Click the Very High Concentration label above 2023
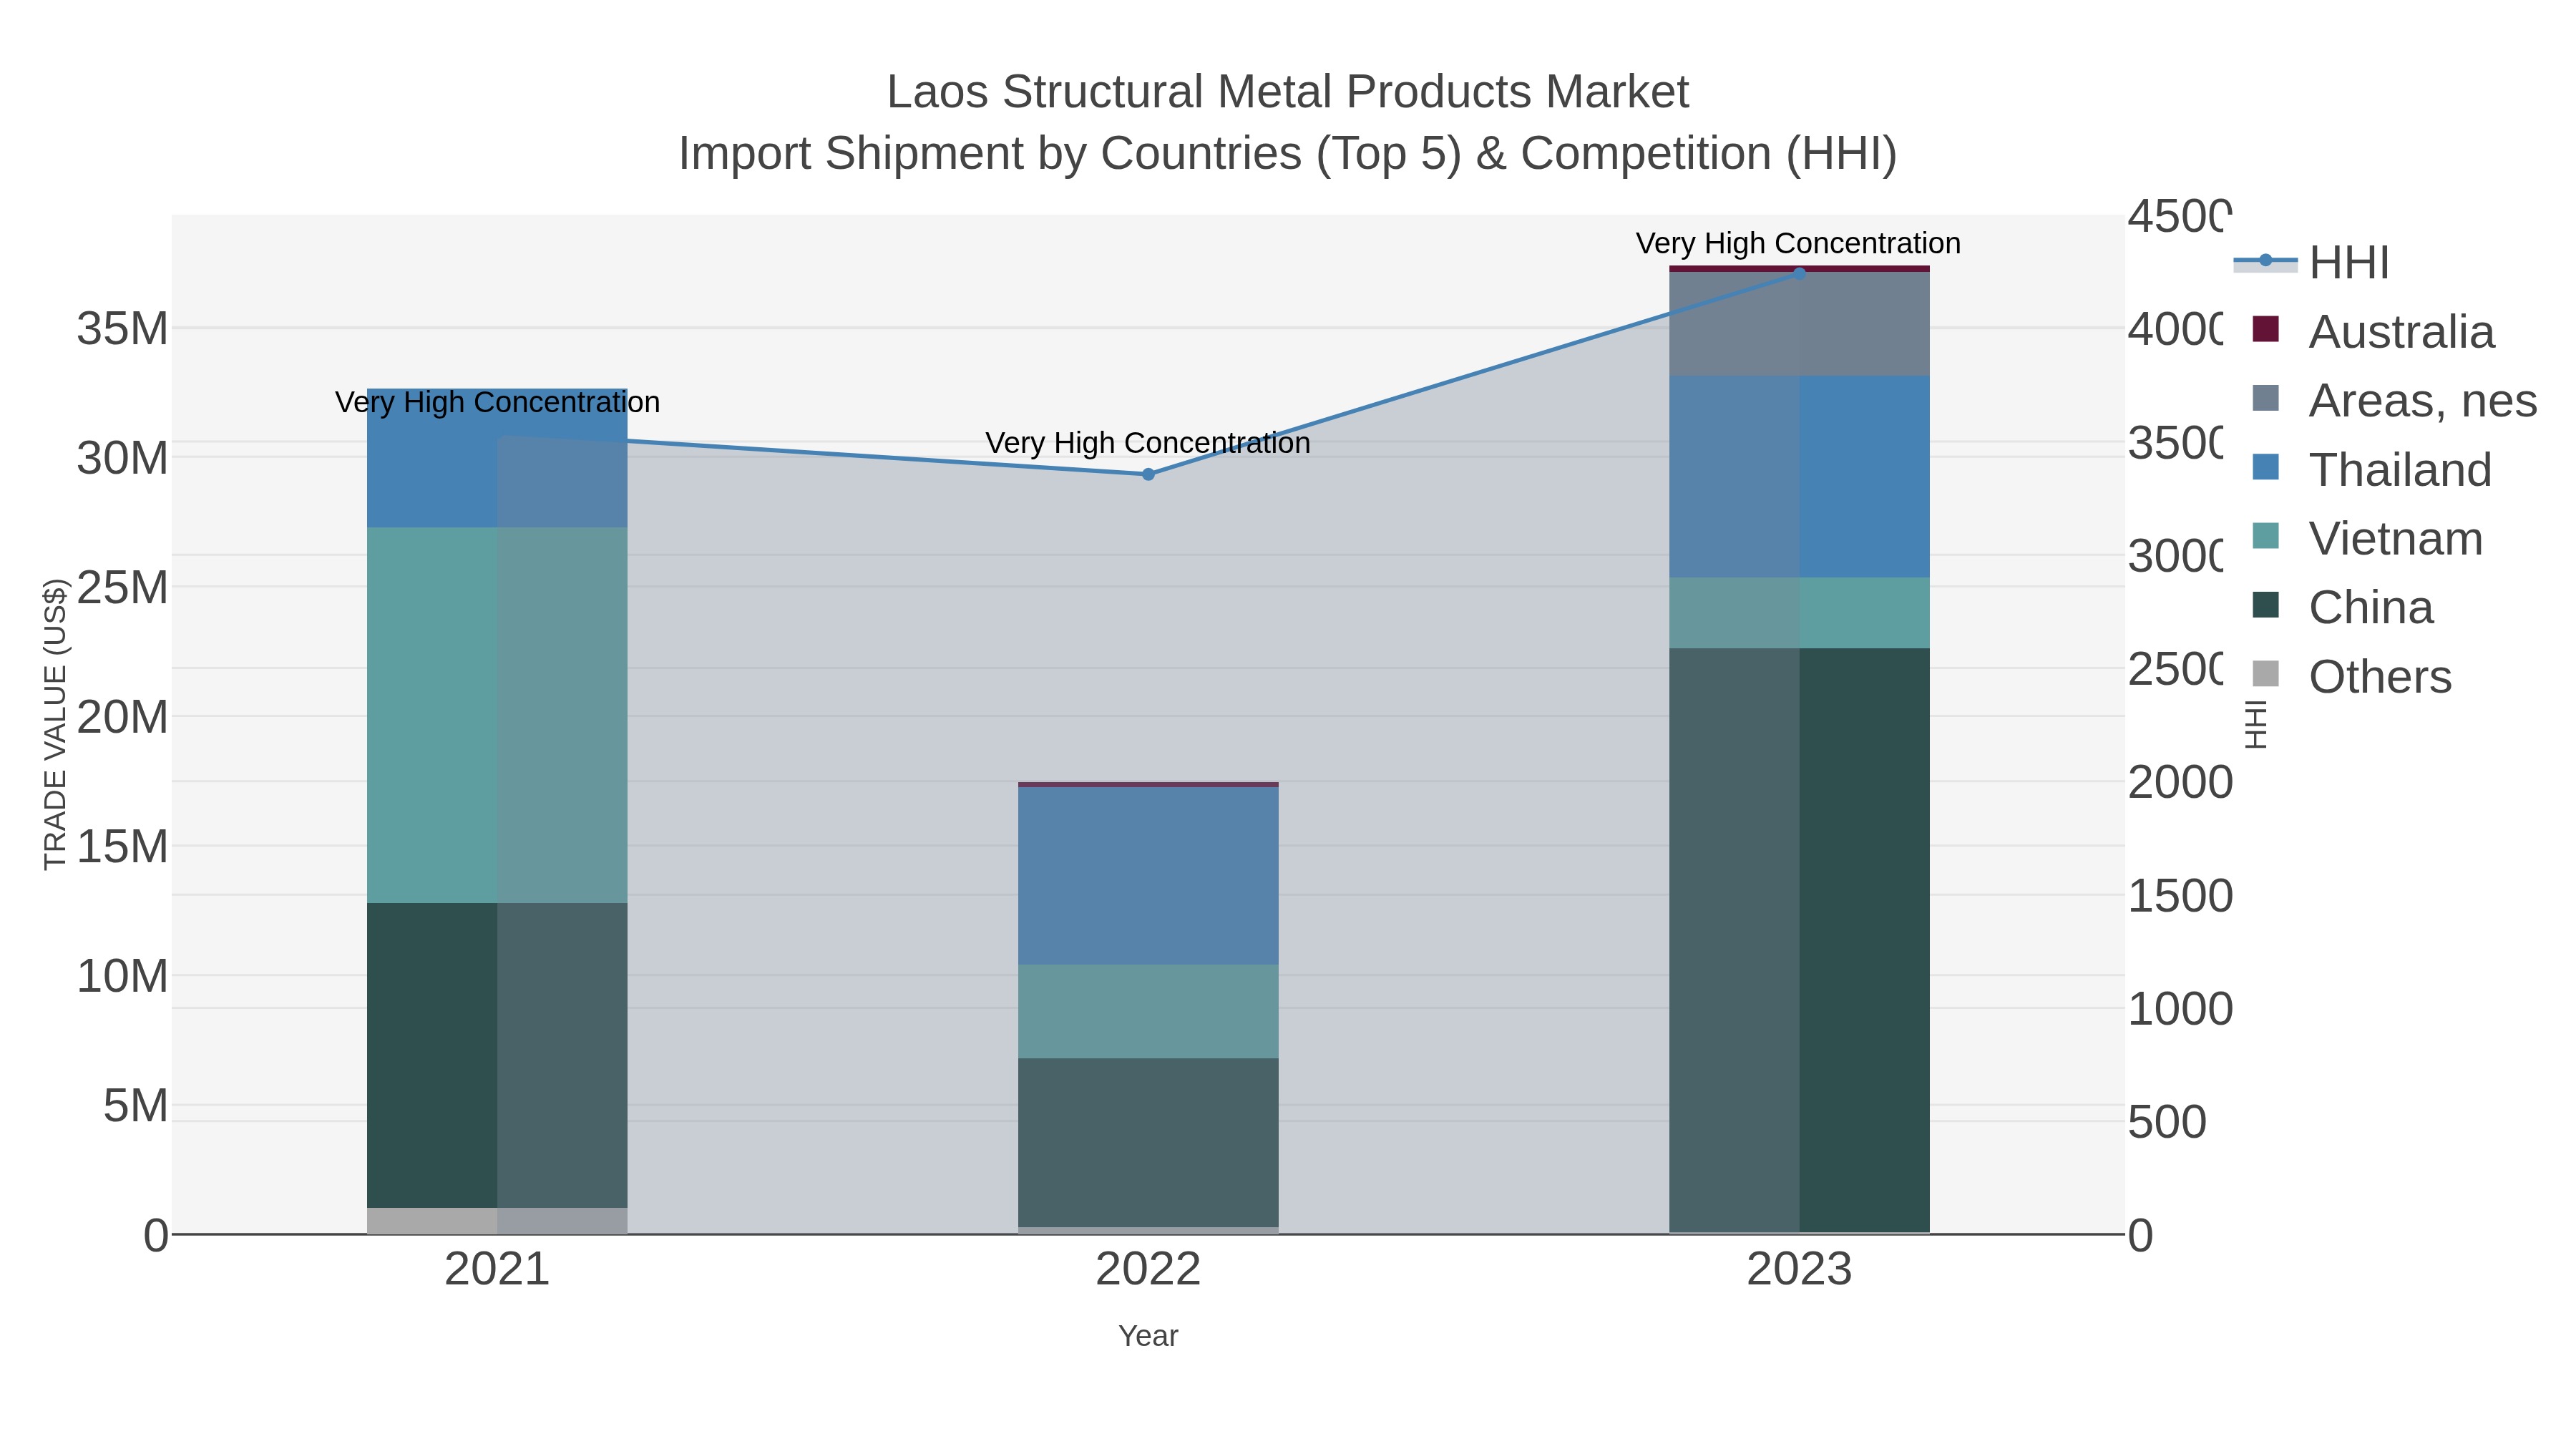 coord(1799,243)
